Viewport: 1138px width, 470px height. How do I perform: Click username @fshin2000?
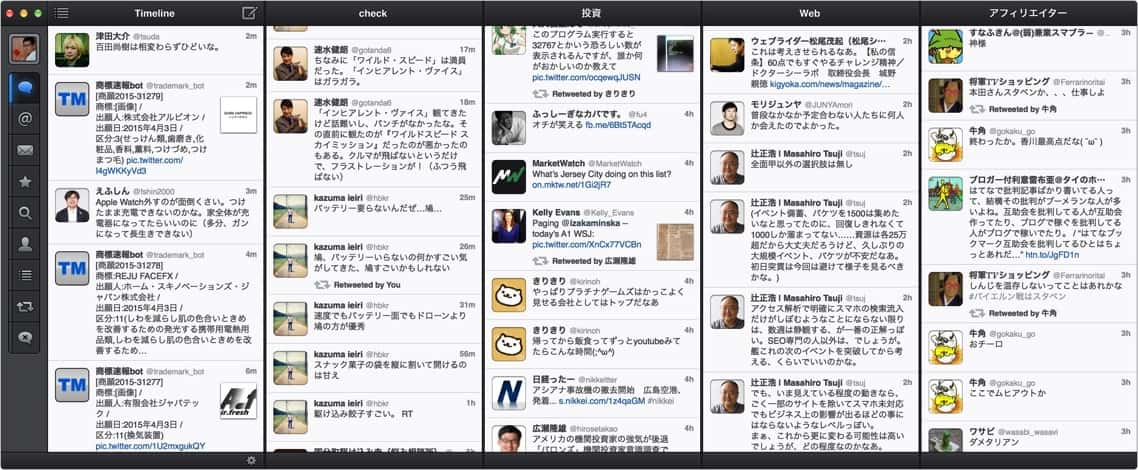coord(154,191)
